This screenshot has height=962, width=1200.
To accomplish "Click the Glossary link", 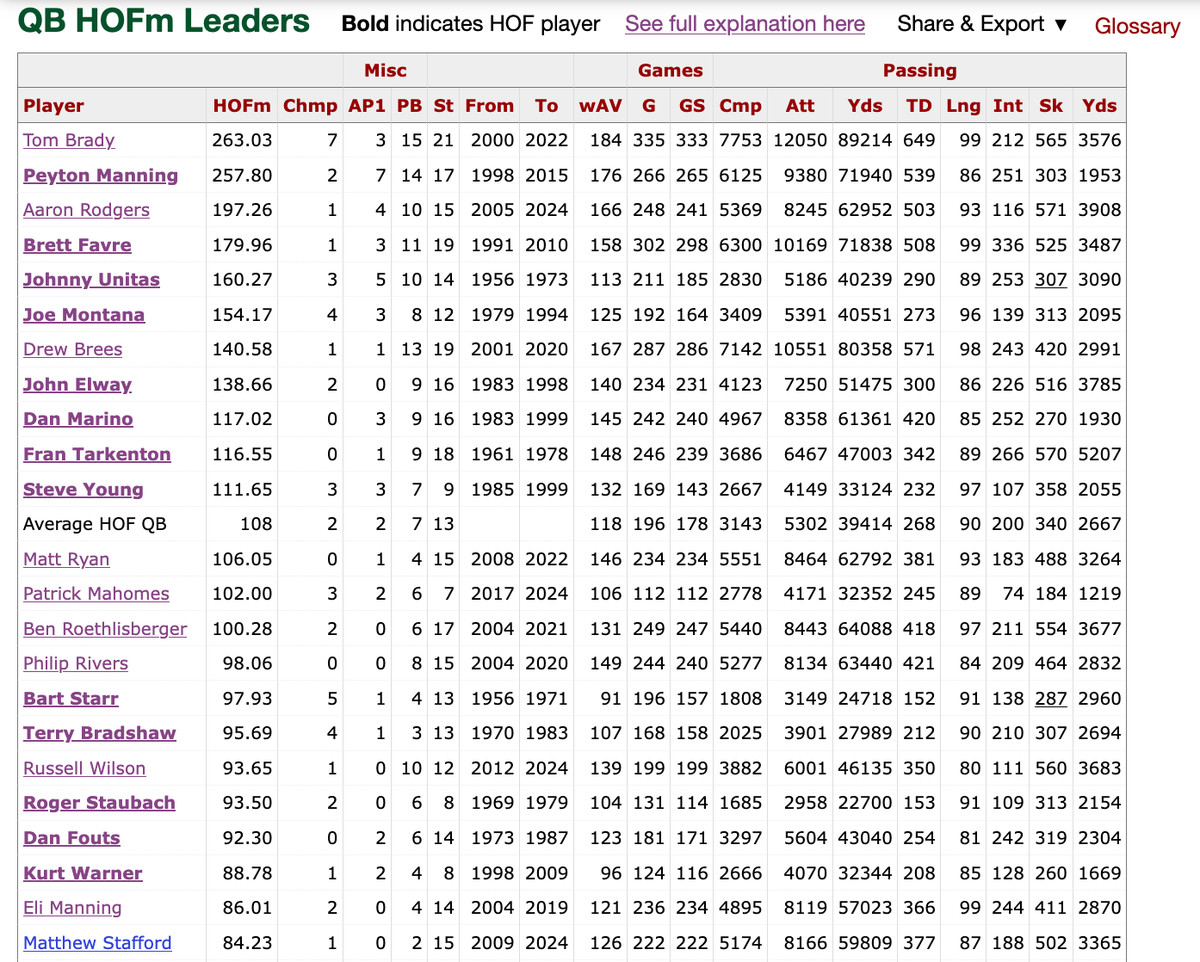I will [x=1137, y=26].
